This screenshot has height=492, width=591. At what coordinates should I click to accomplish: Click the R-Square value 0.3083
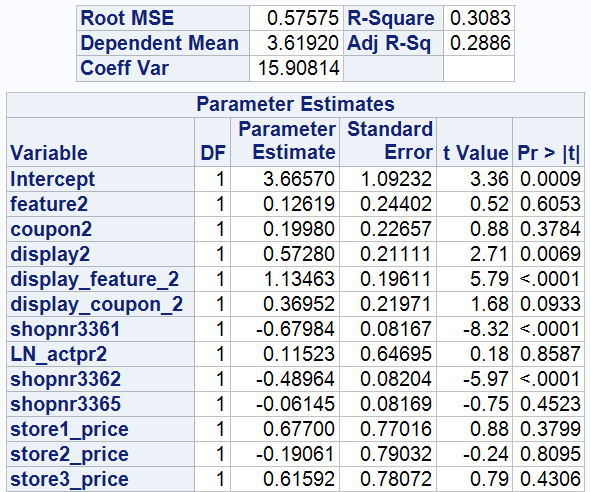tap(479, 18)
